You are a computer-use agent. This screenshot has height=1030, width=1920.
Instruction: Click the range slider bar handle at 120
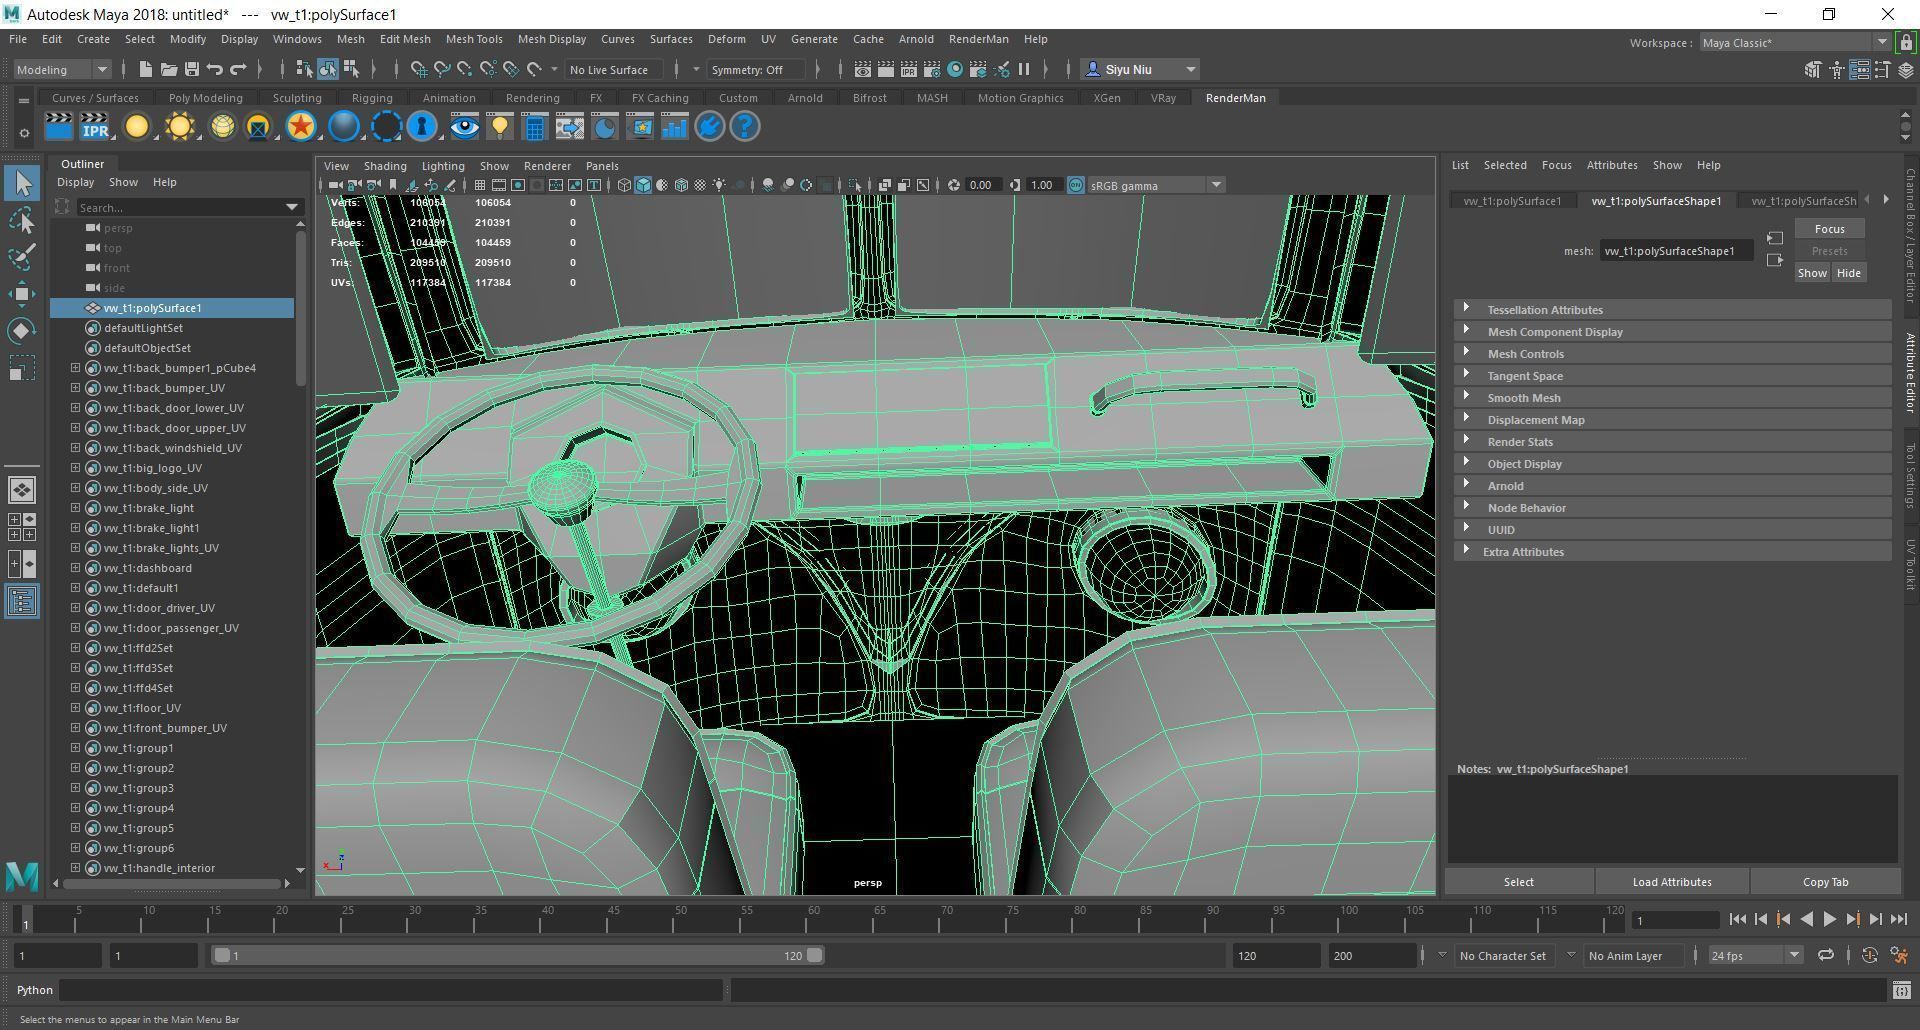[x=815, y=956]
